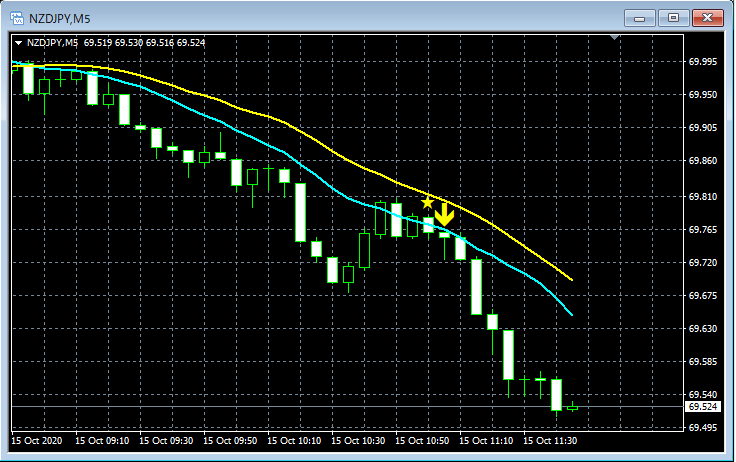736x462 pixels.
Task: Click the 69.860 price scale label
Action: click(x=703, y=161)
